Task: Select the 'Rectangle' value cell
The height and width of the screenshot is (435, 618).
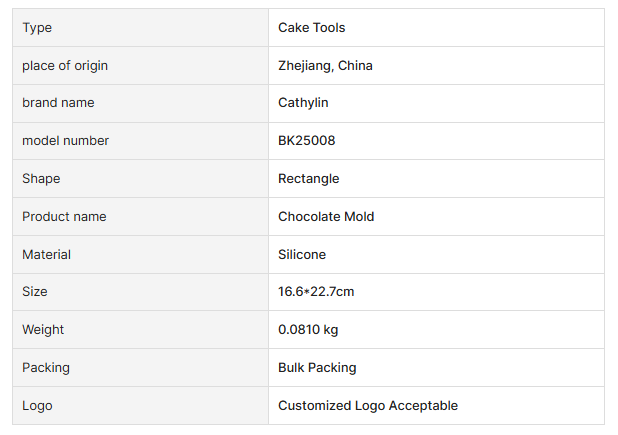Action: click(308, 179)
